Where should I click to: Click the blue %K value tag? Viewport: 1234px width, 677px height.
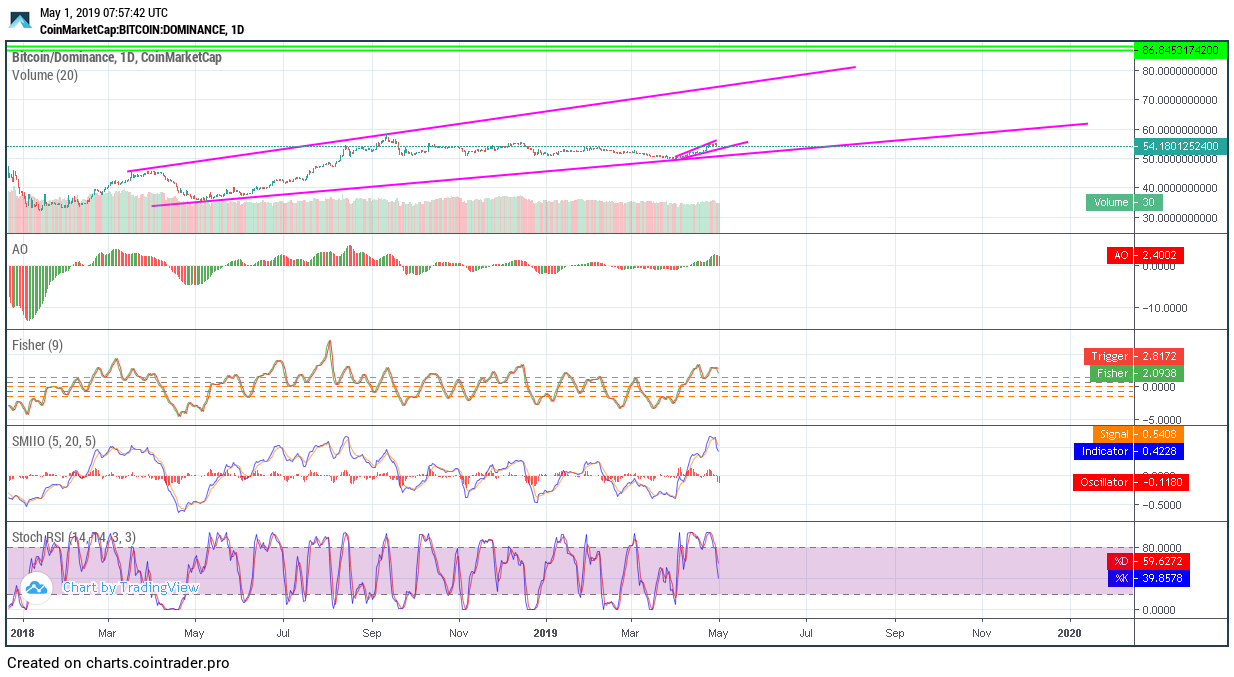1148,578
